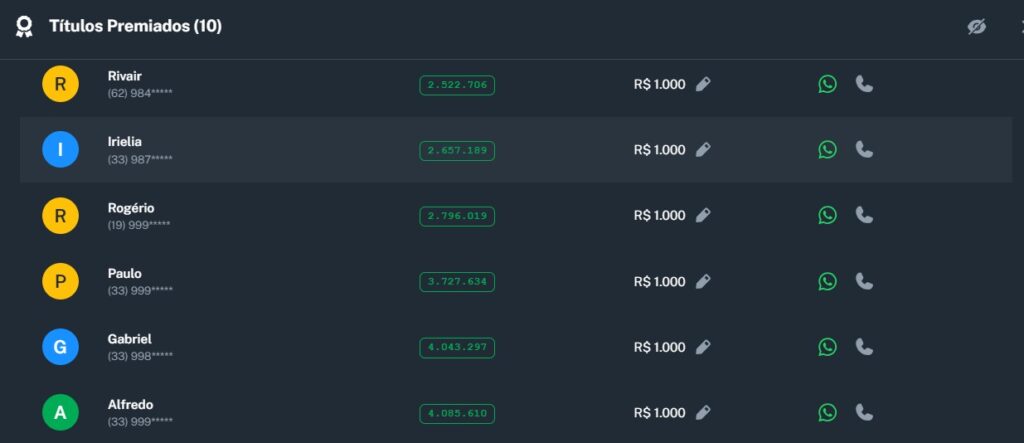1024x443 pixels.
Task: Call Gabriel using phone icon
Action: pos(864,347)
